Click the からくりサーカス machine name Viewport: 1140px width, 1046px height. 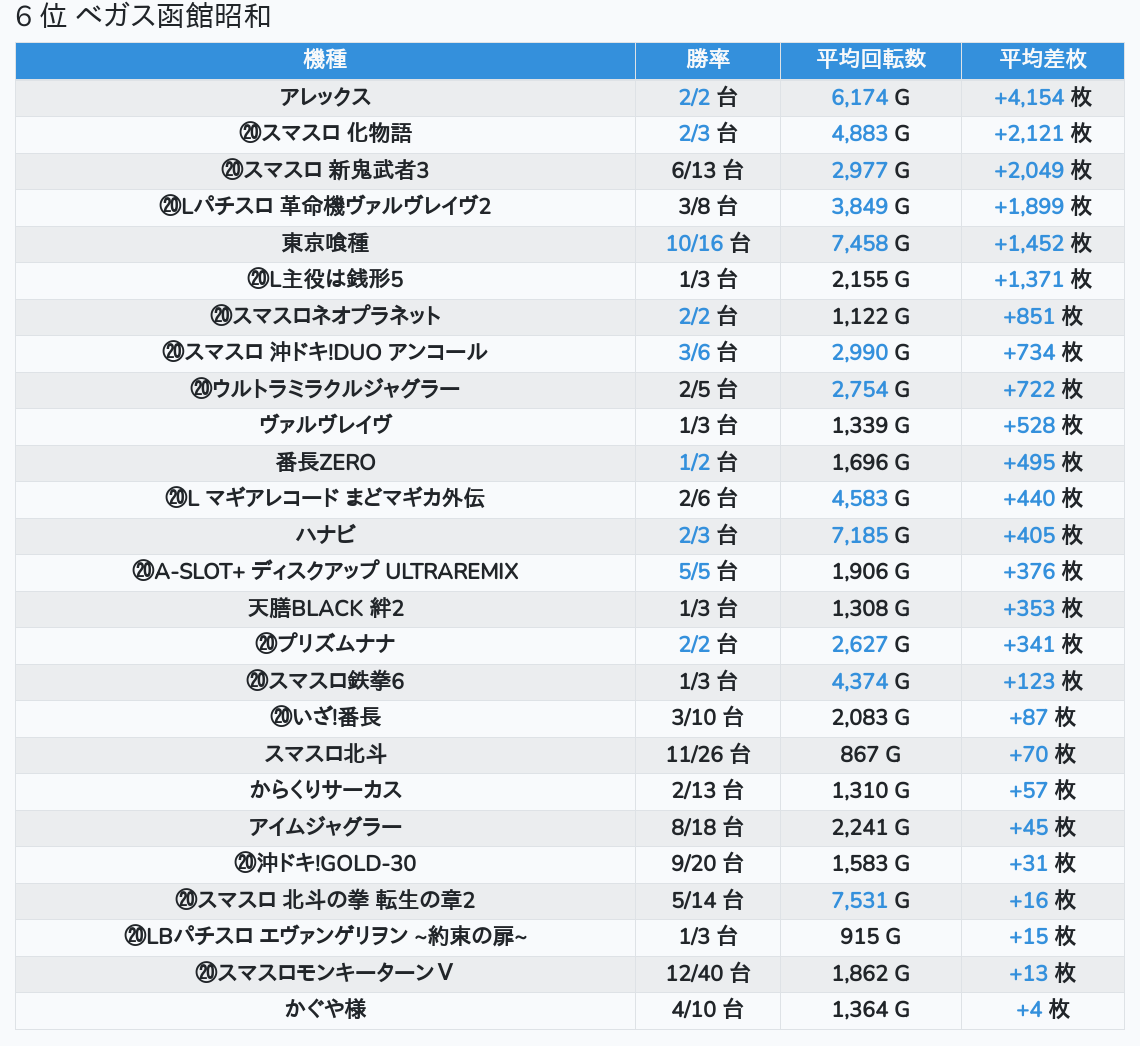click(x=325, y=791)
